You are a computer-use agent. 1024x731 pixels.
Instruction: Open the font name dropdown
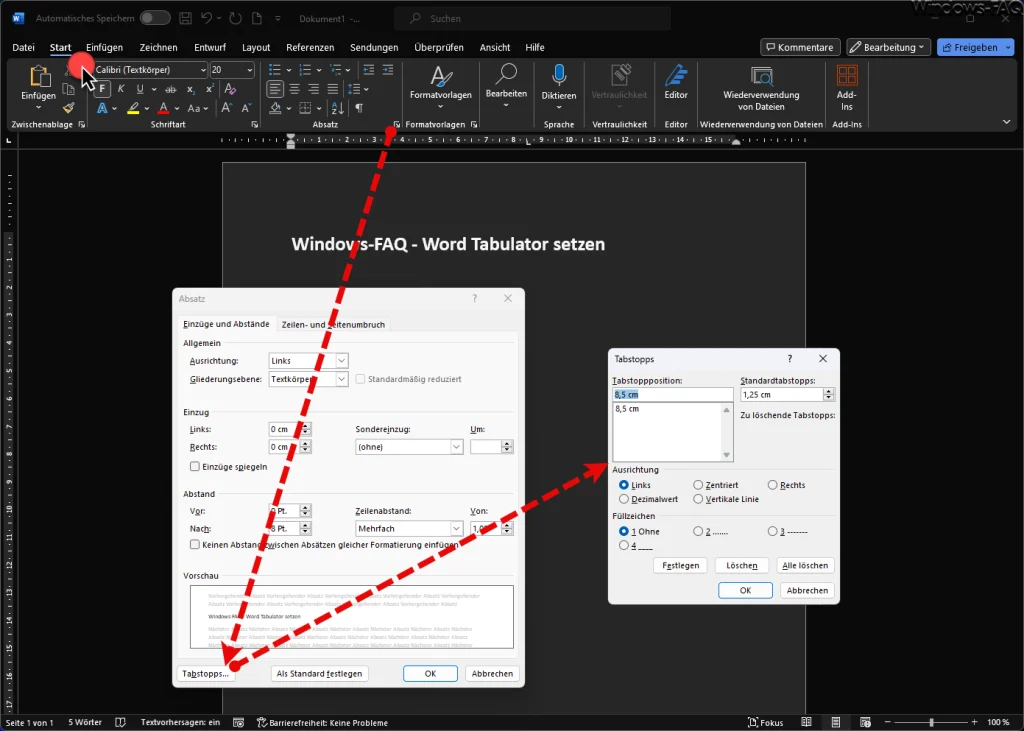pos(203,70)
